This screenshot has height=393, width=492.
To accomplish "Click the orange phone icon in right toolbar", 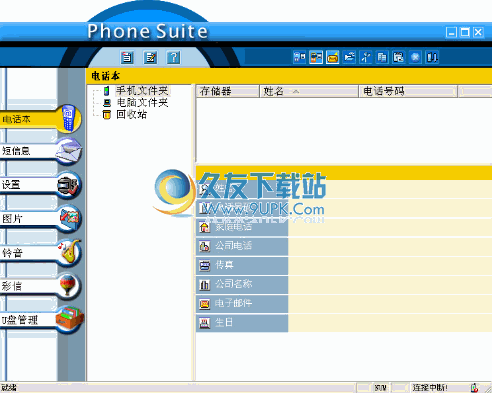I will click(316, 57).
